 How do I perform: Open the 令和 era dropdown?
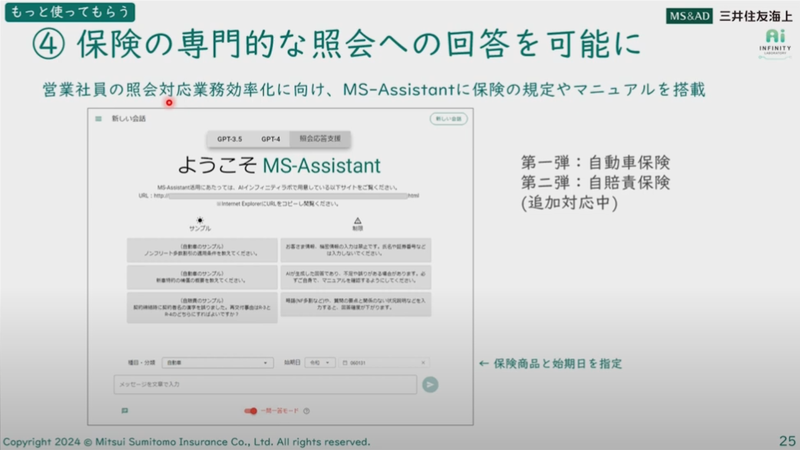[320, 363]
